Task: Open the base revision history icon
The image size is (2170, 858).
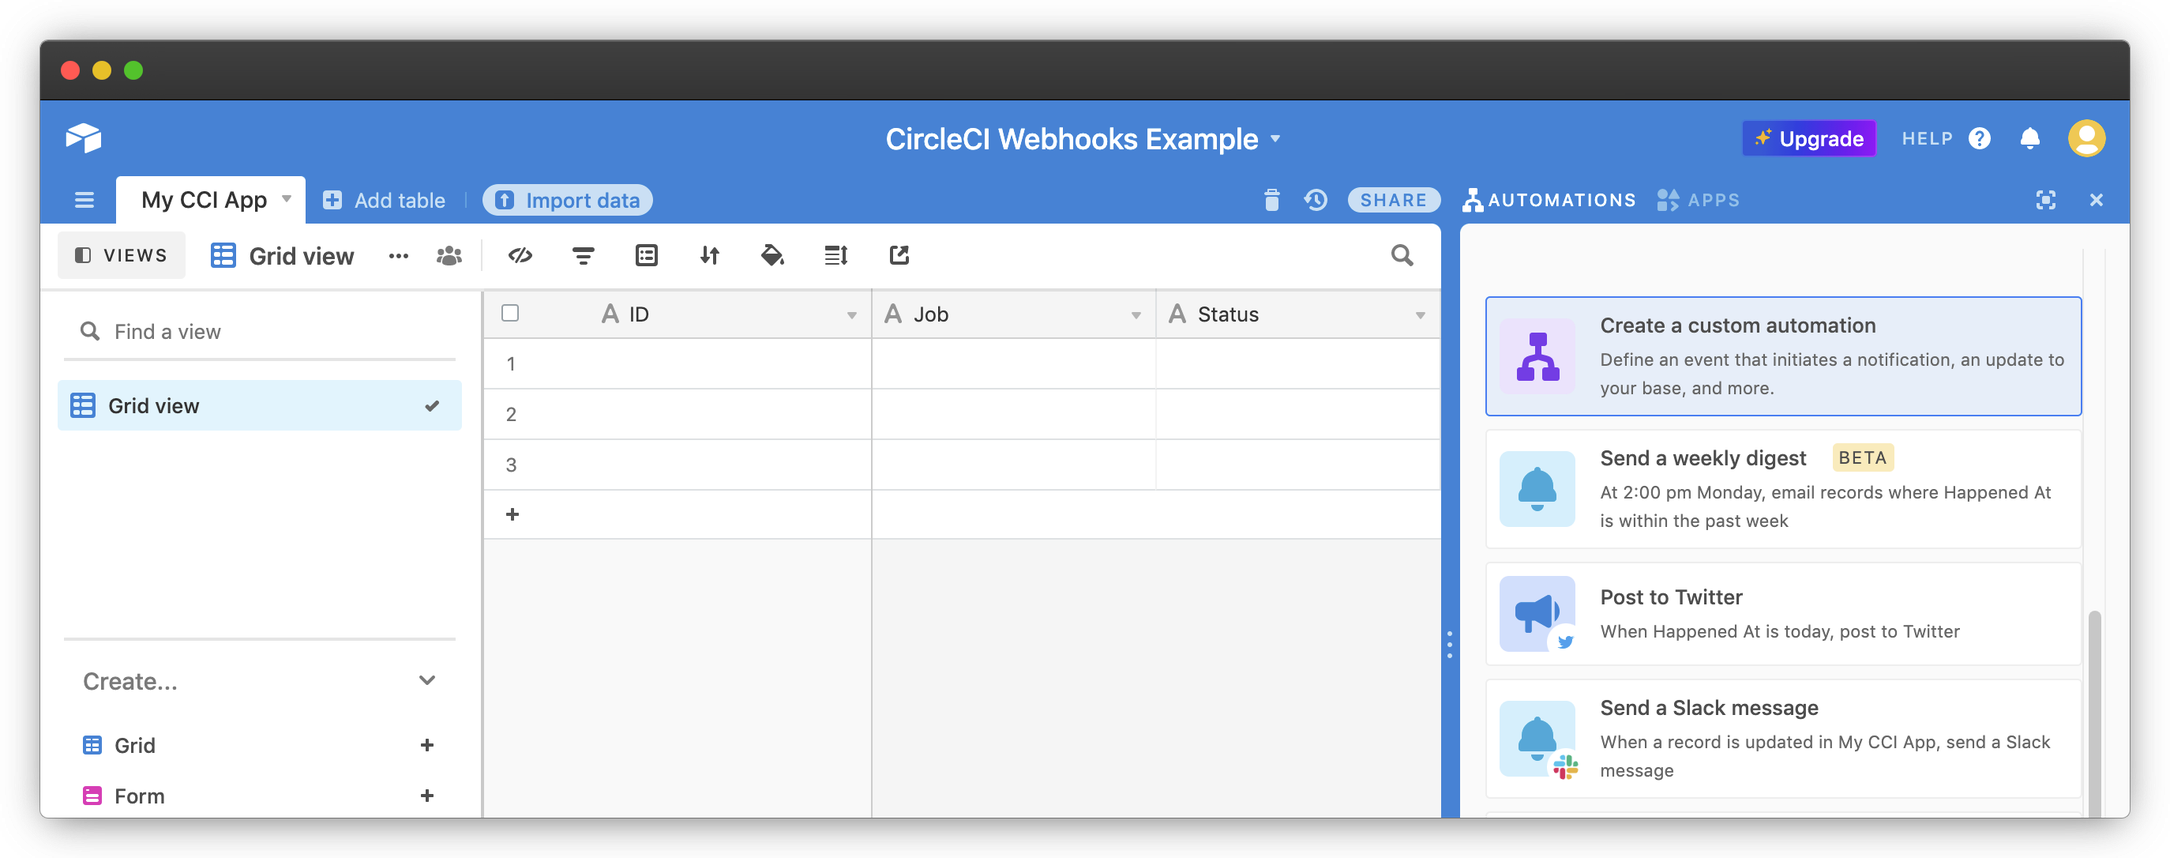Action: 1316,200
